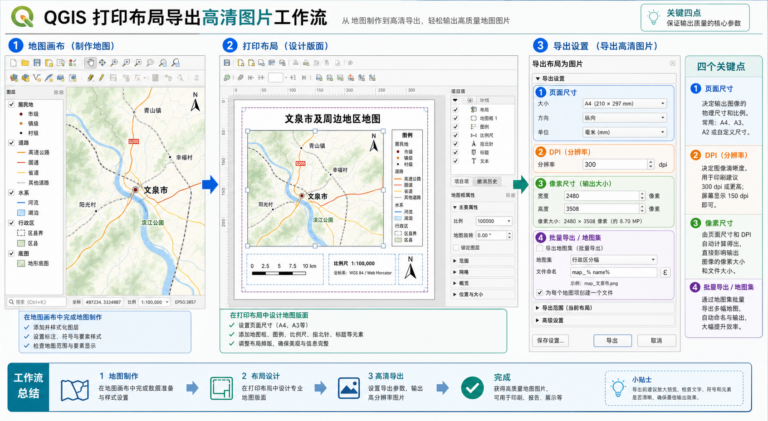Click the 导出 button
This screenshot has height=421, width=768.
point(612,340)
